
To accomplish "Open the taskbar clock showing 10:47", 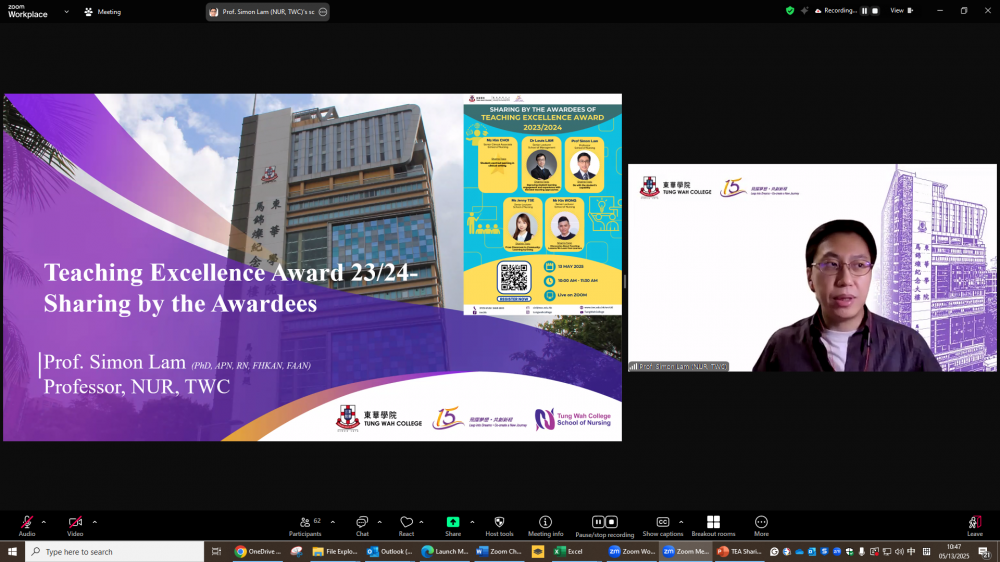I will coord(954,551).
